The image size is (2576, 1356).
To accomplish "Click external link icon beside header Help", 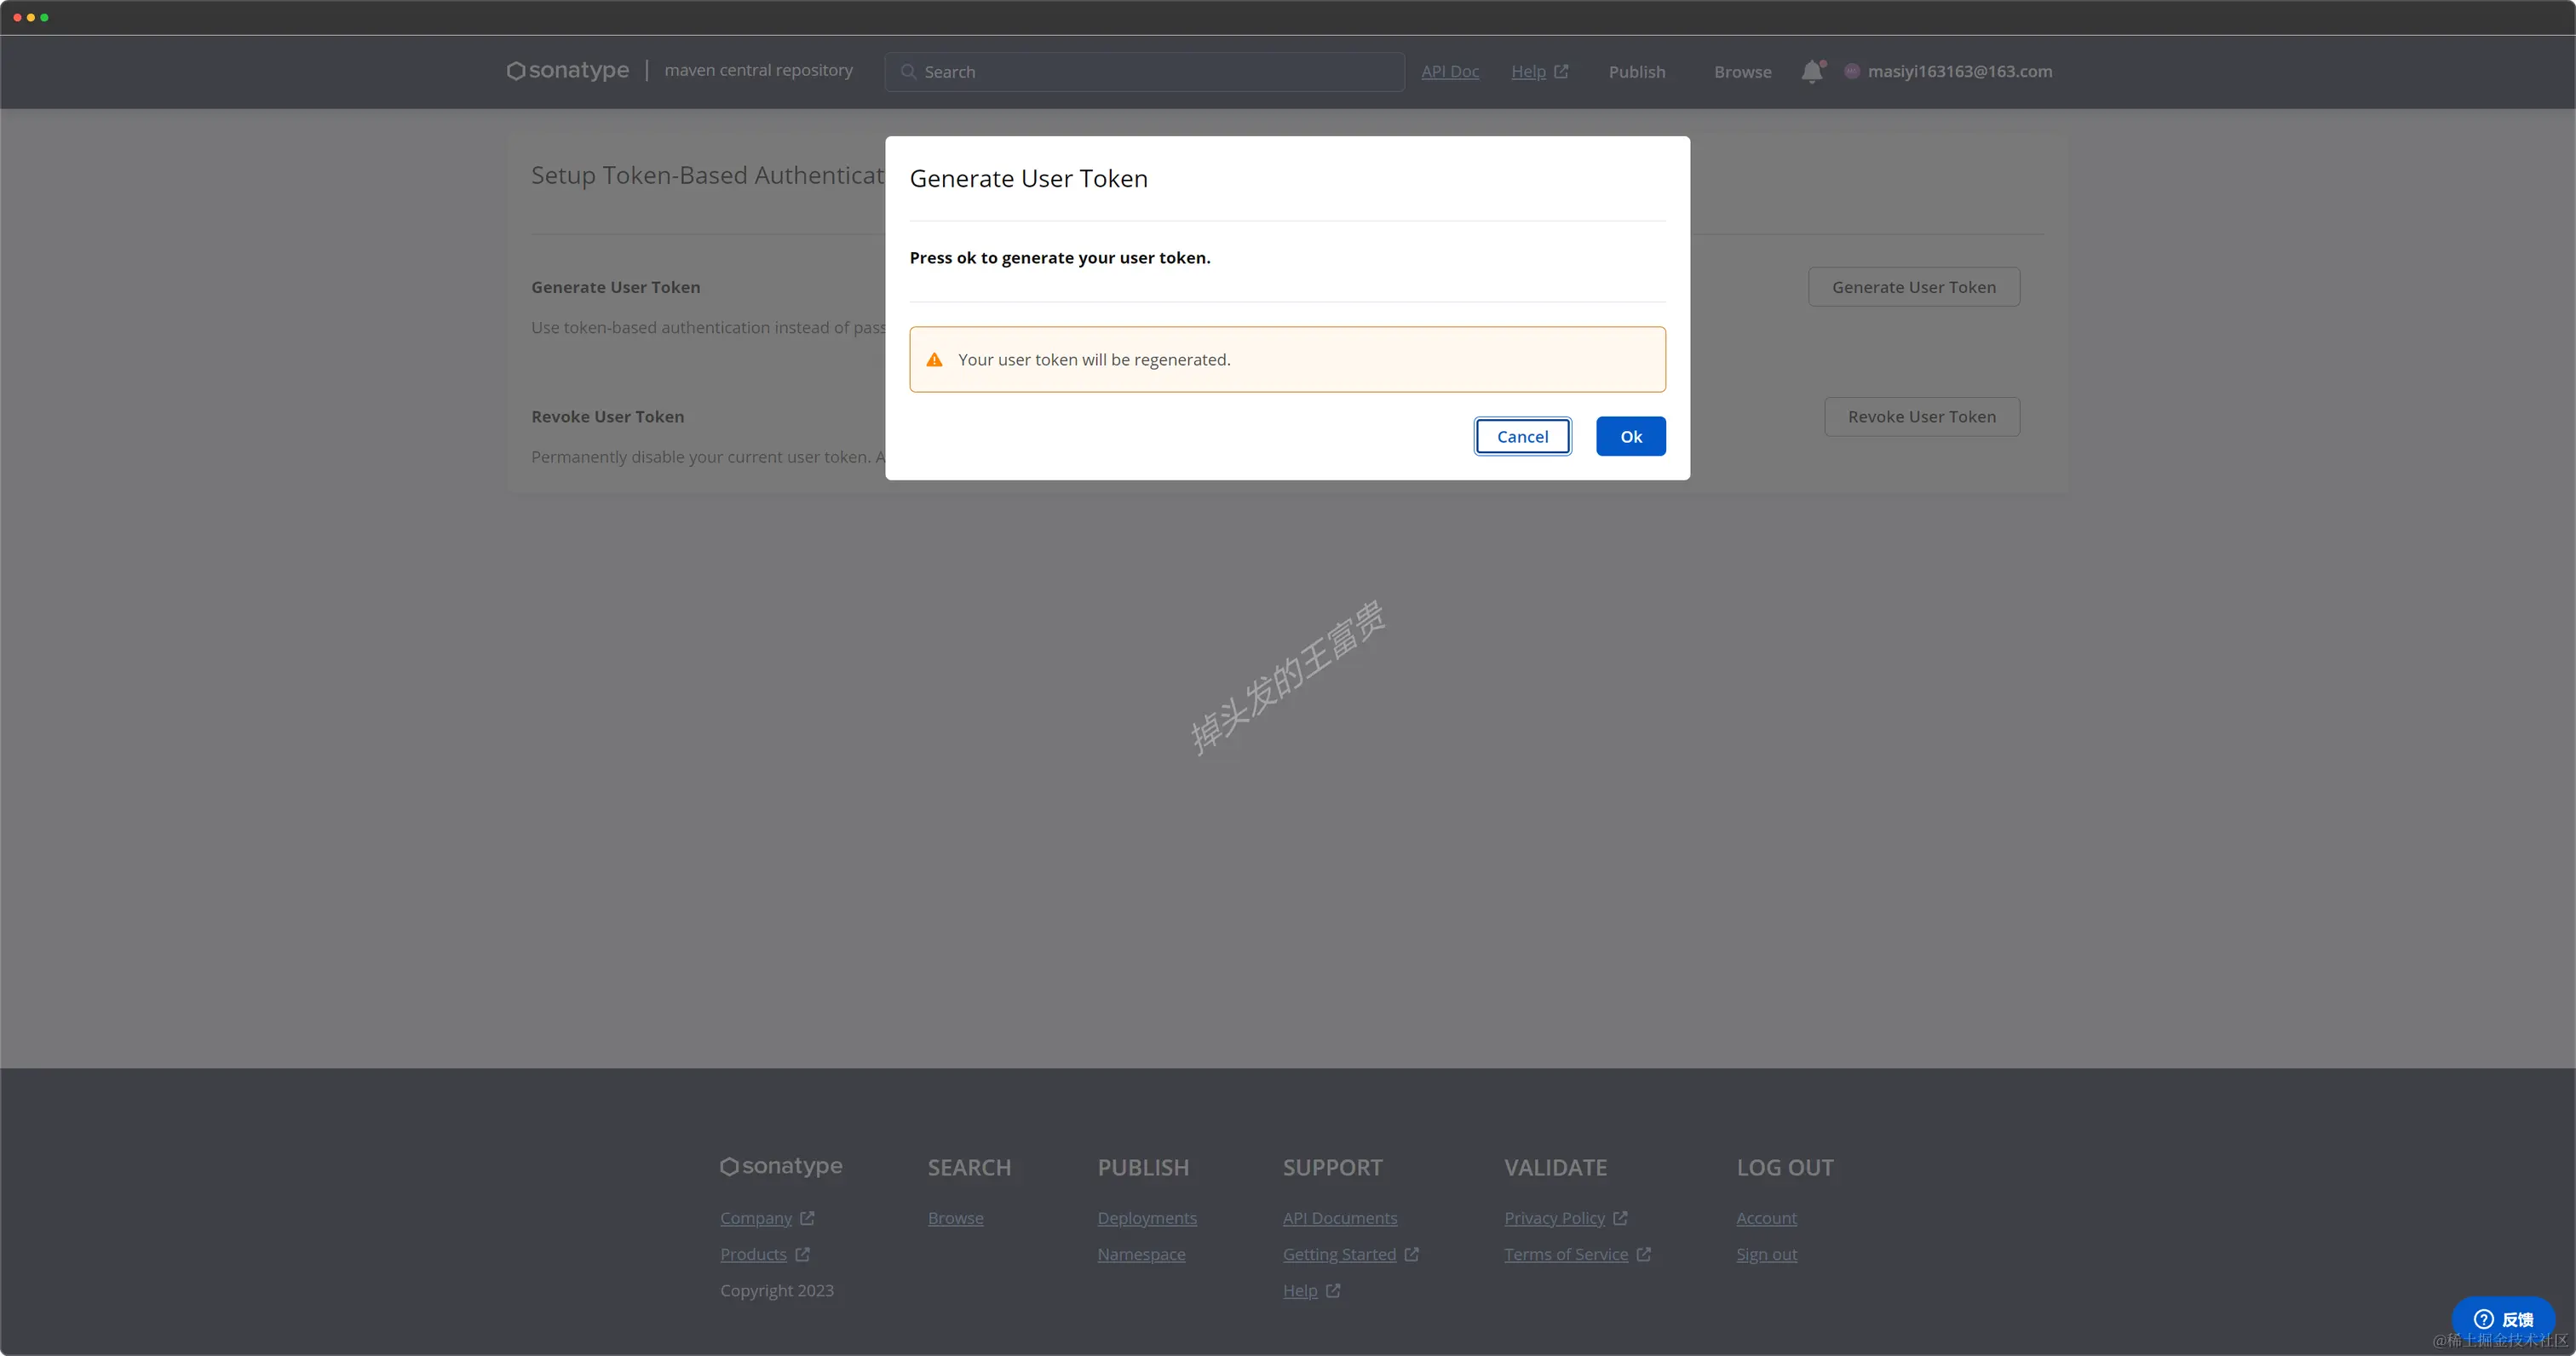I will 1561,72.
